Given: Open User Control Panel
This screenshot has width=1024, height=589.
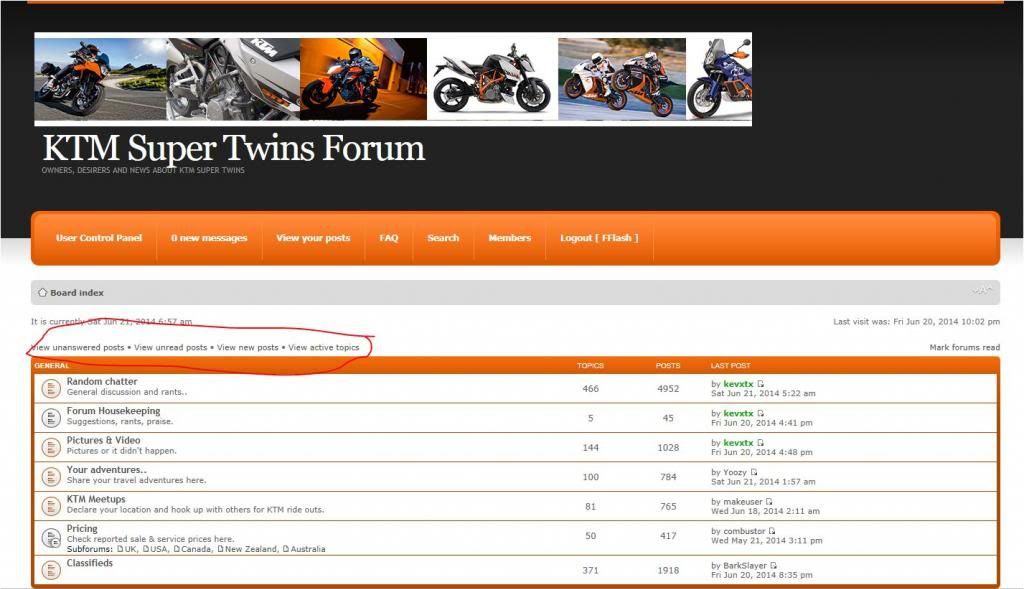Looking at the screenshot, I should [99, 238].
